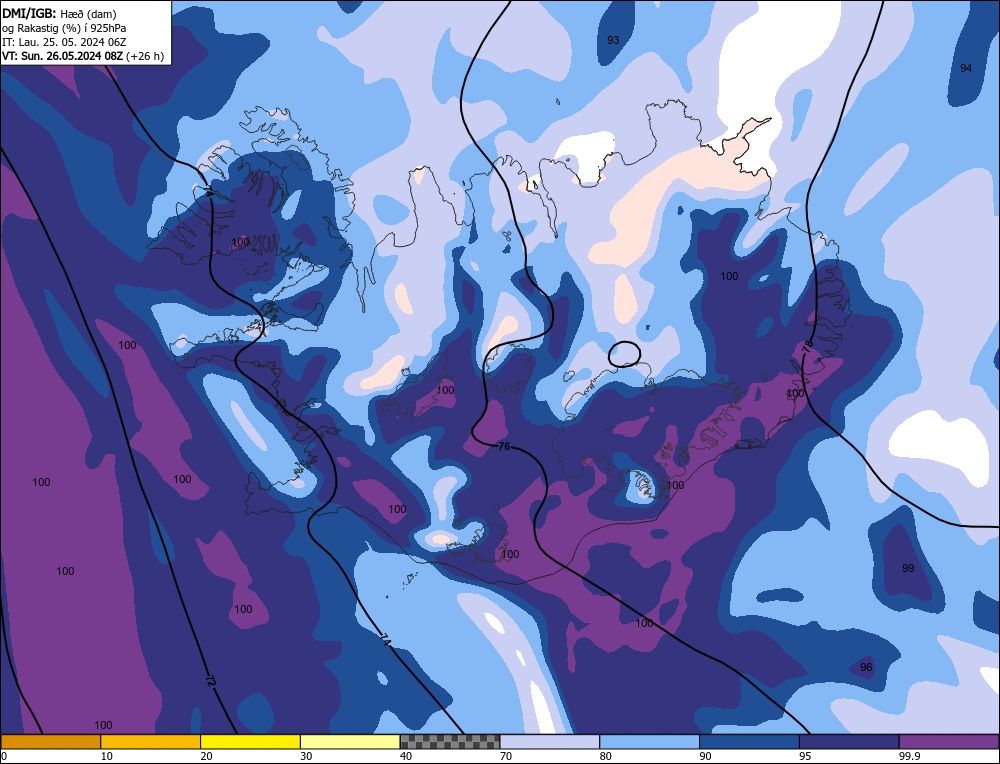Click the dark orange 0–10 legend swatch

[50, 741]
